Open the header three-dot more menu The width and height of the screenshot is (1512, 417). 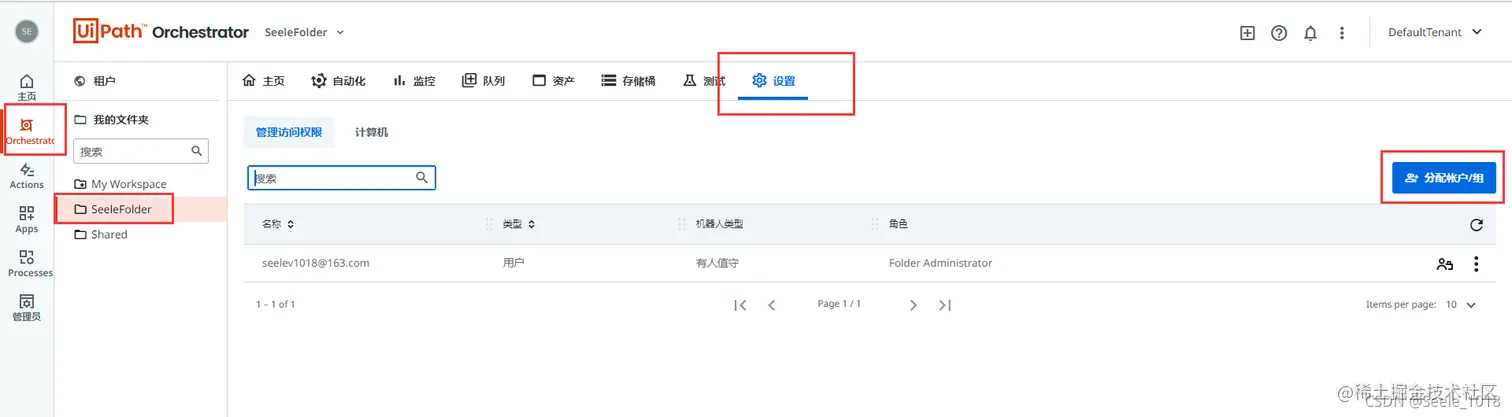pyautogui.click(x=1342, y=32)
